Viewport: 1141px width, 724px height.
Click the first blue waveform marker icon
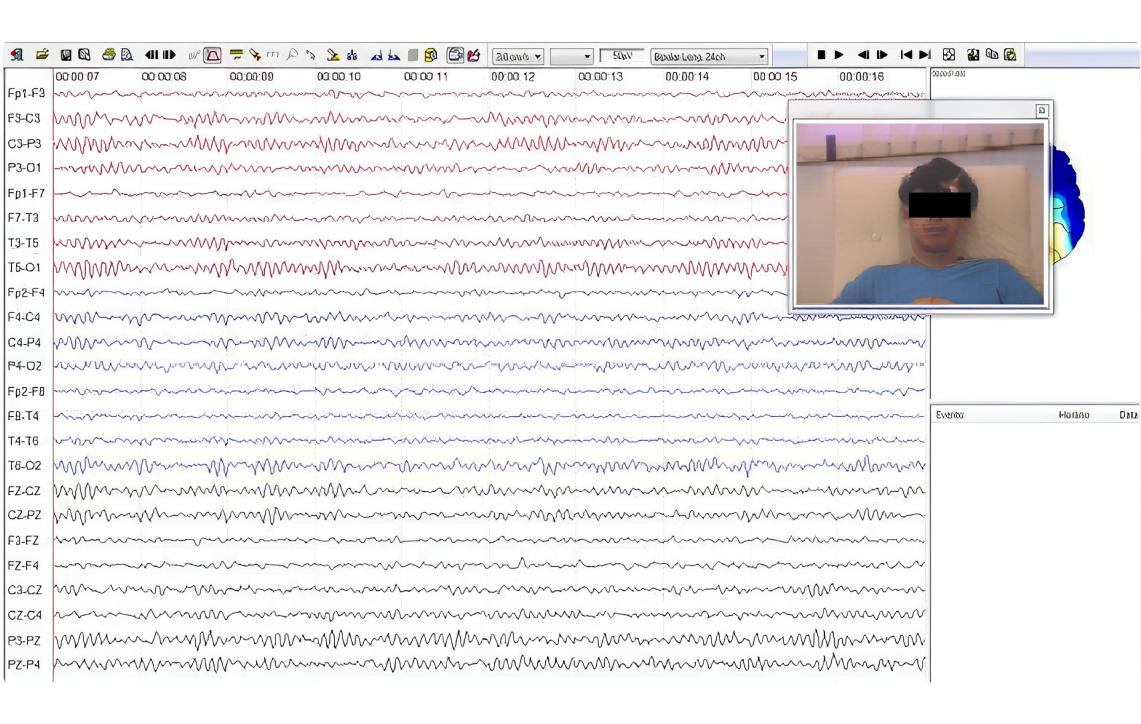pyautogui.click(x=376, y=55)
